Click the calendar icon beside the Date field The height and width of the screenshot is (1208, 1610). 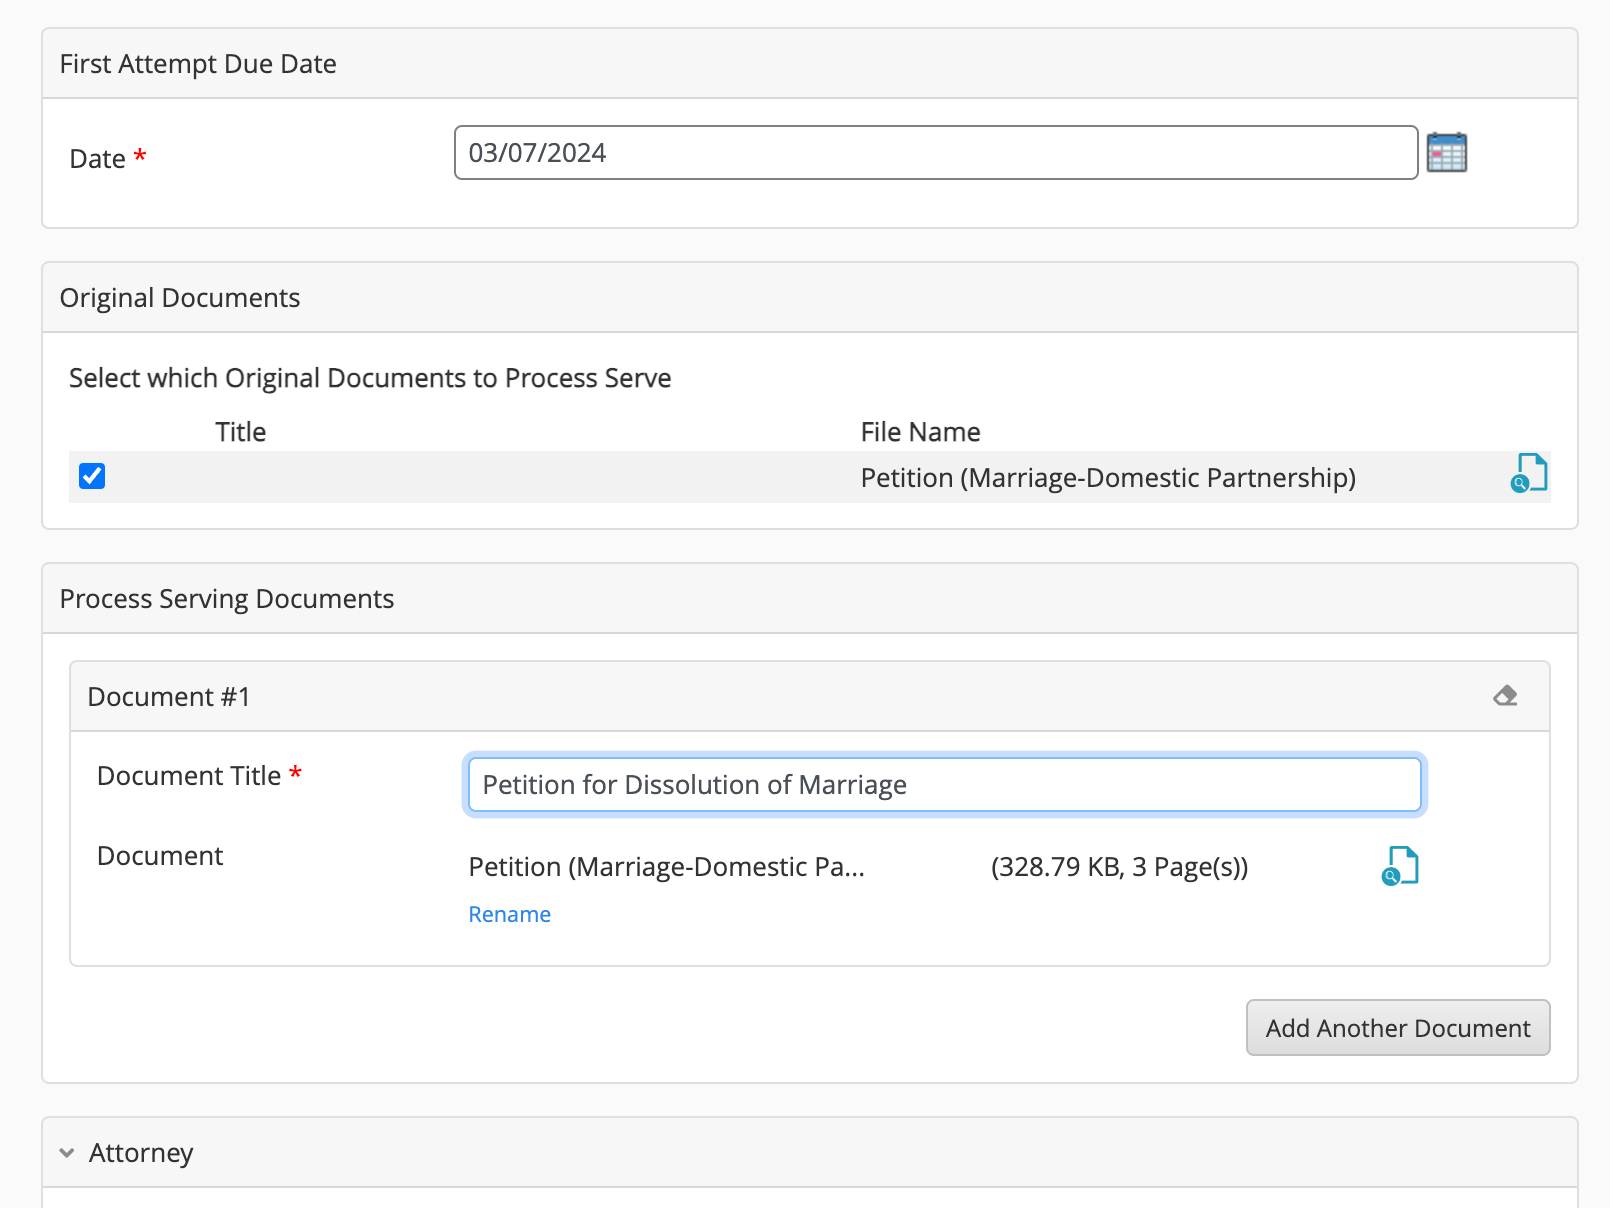coord(1449,152)
